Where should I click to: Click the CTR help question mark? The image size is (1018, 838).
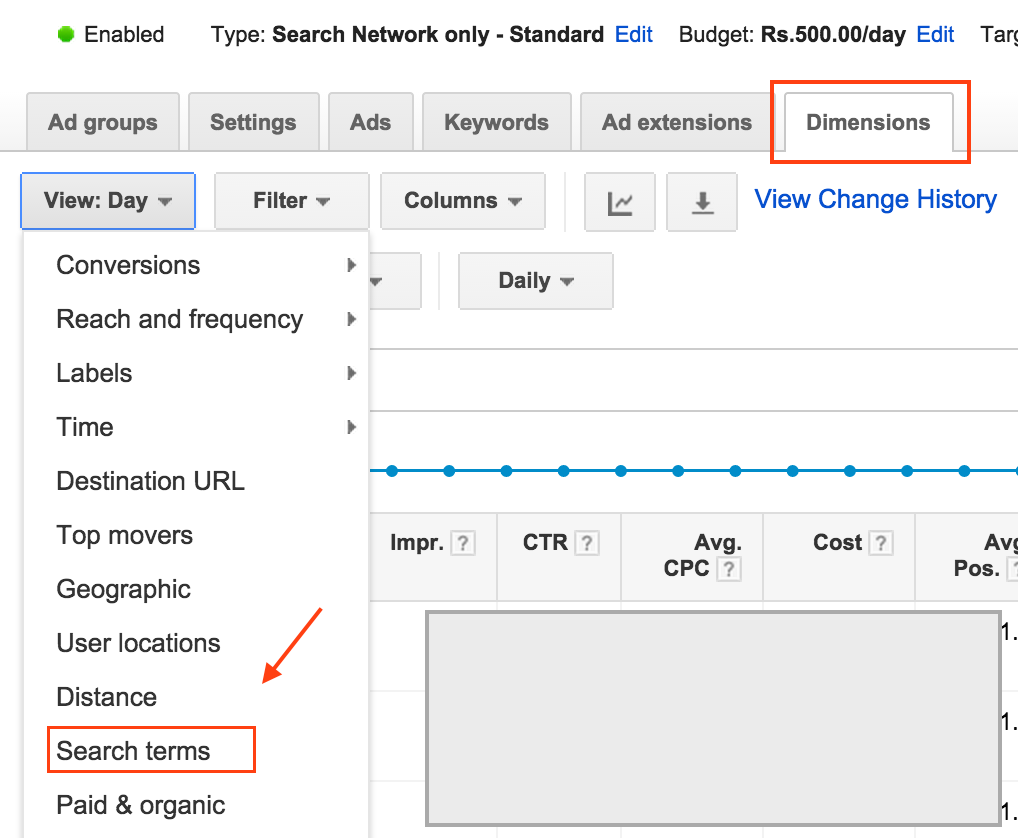coord(585,542)
